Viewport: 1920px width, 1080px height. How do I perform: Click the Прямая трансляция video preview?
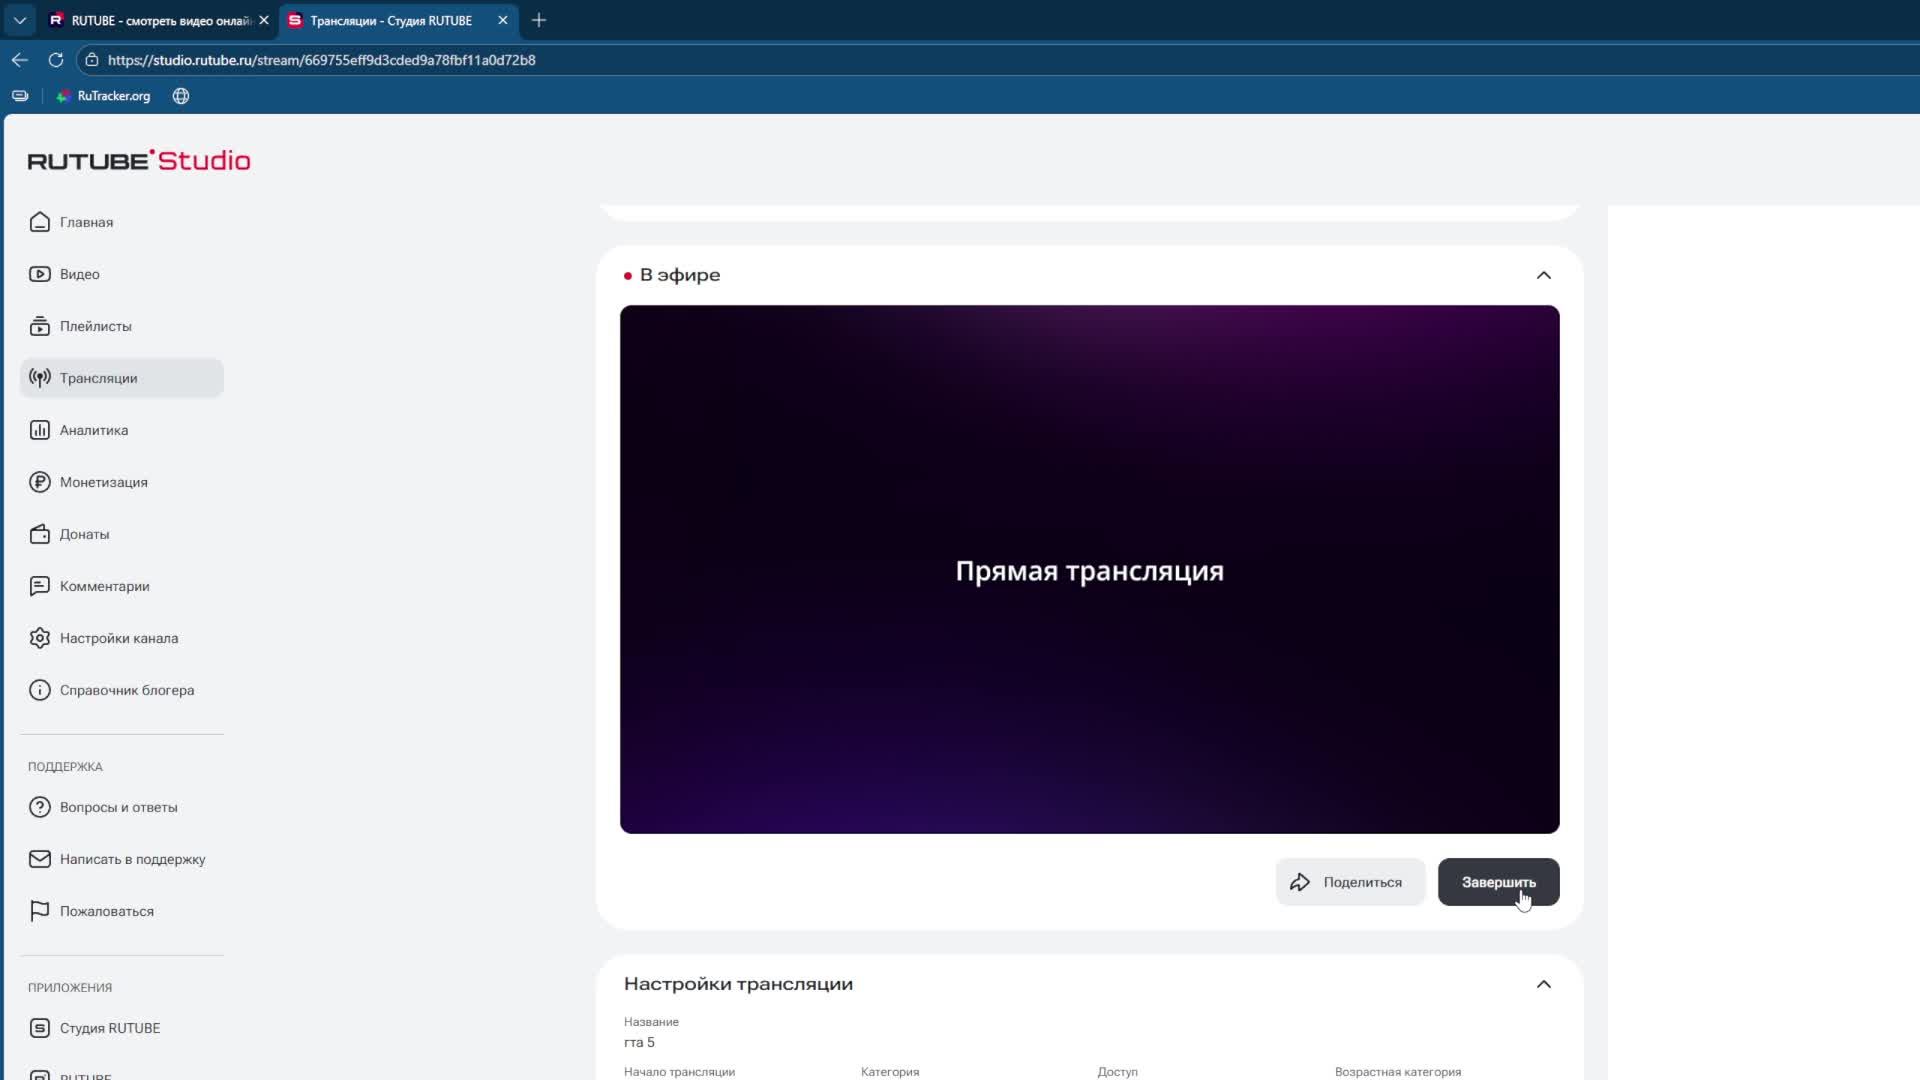pyautogui.click(x=1089, y=569)
